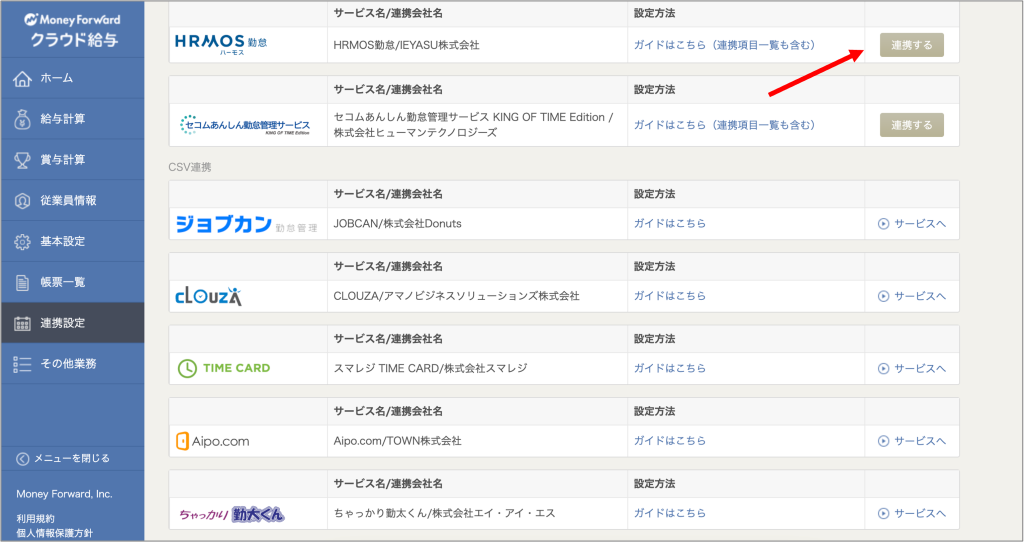Click text スマレジ TIME CARD/株式会社スマレジ
The height and width of the screenshot is (543, 1024).
(x=430, y=369)
